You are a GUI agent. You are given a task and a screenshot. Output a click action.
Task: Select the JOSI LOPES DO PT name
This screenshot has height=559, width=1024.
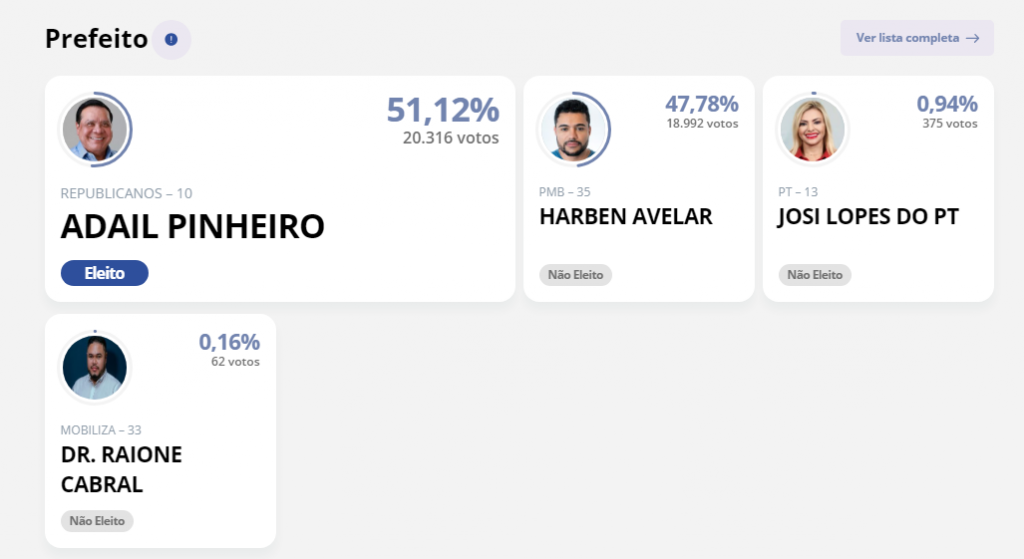click(868, 217)
